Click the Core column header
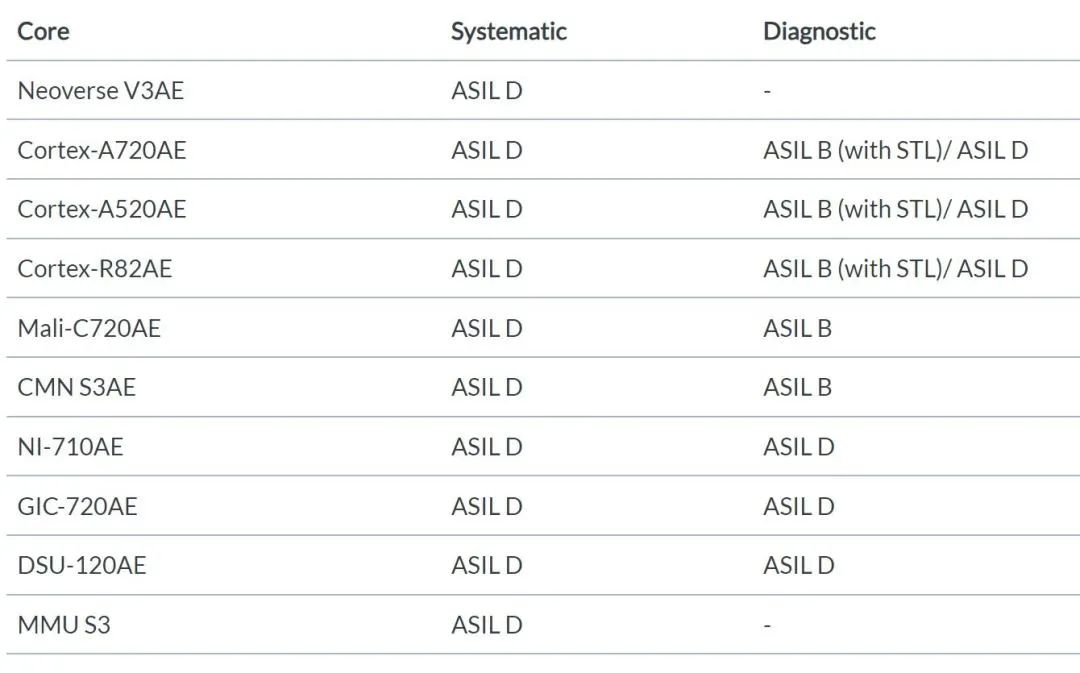The width and height of the screenshot is (1080, 673). pos(43,31)
